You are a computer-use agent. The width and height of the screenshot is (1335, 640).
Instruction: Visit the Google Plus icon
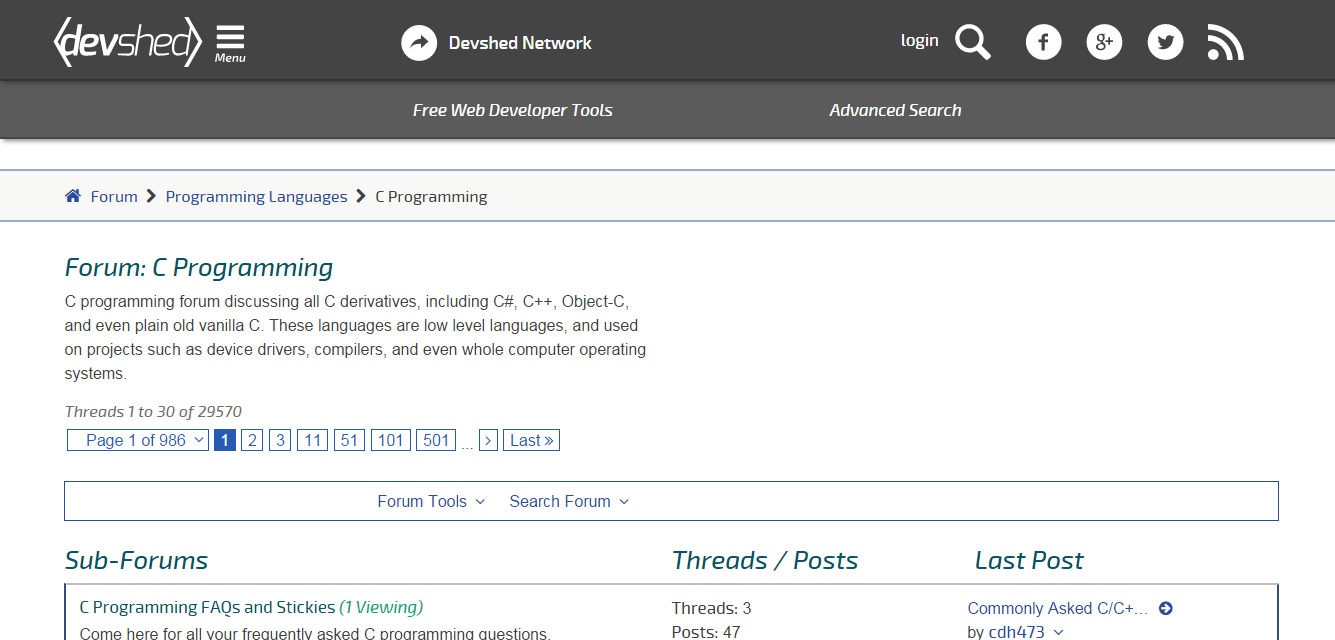[x=1104, y=42]
